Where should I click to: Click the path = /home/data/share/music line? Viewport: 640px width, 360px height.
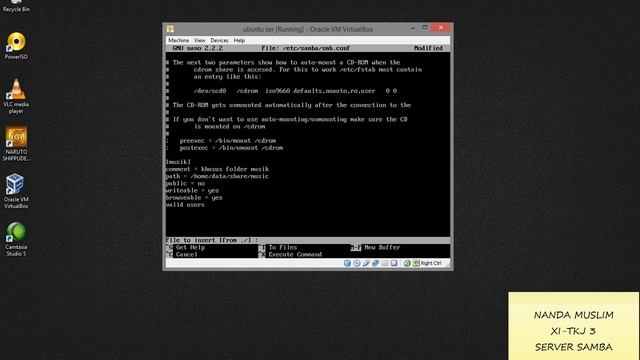click(217, 176)
